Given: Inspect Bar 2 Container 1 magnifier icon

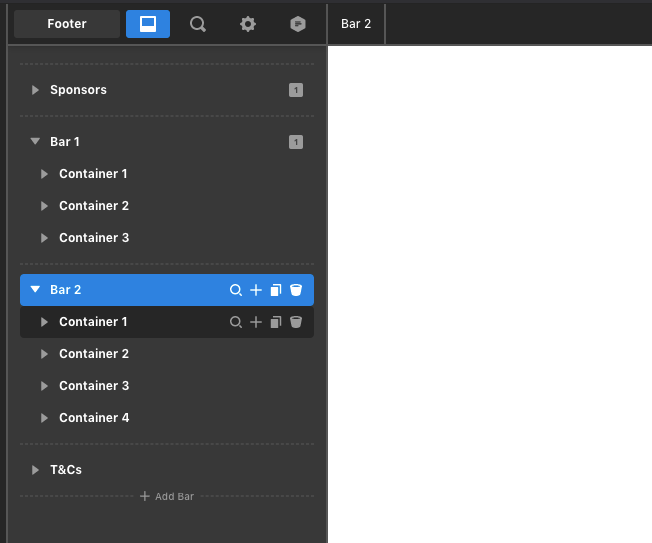Looking at the screenshot, I should (236, 322).
